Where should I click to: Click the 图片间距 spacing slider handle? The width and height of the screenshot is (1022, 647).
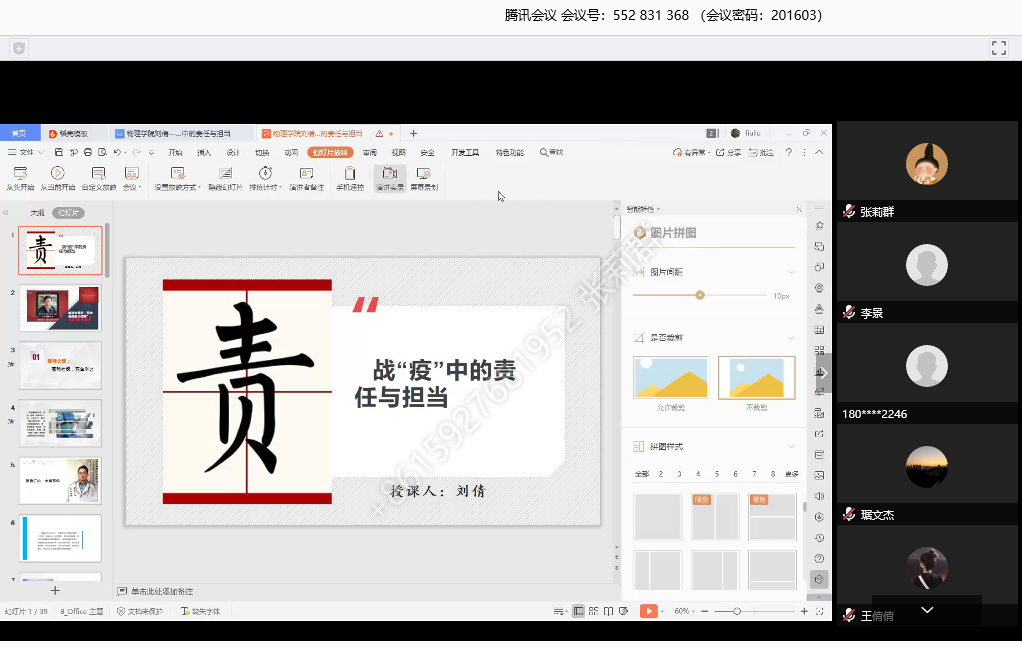pyautogui.click(x=700, y=295)
